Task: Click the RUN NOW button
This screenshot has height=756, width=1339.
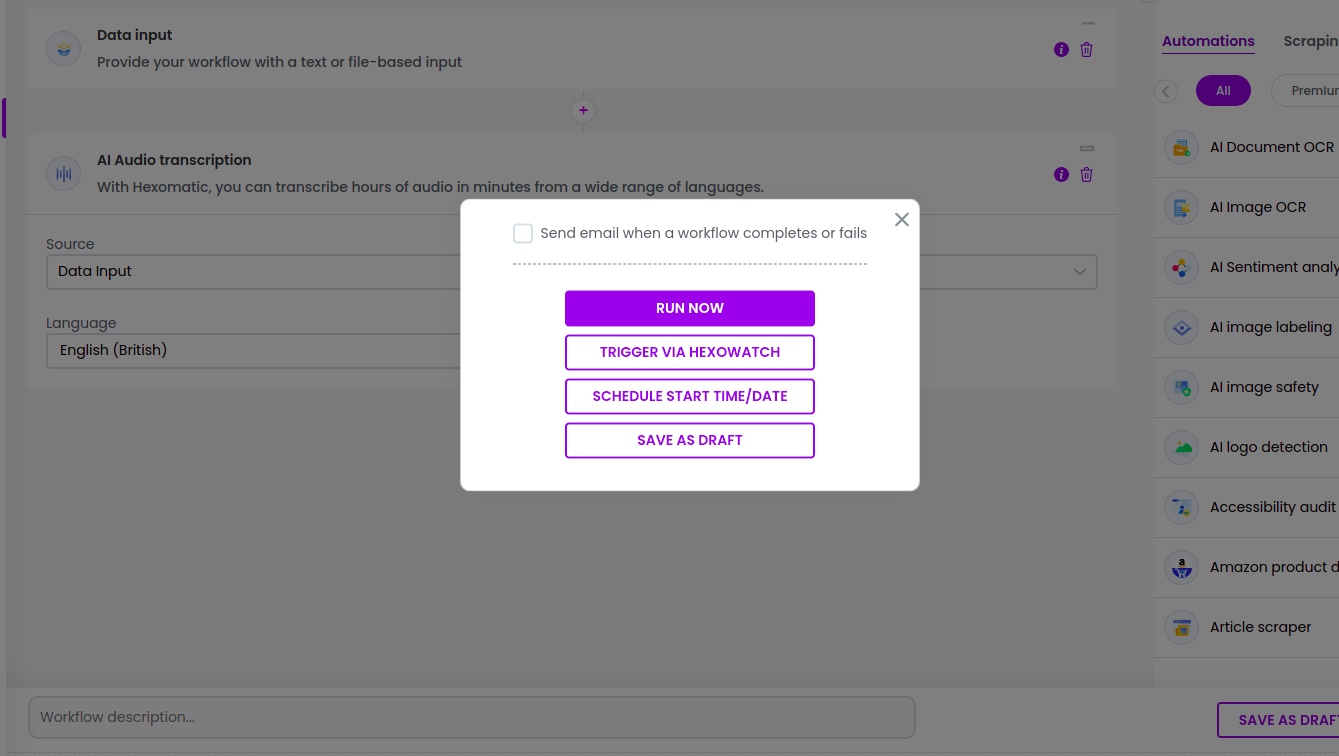Action: tap(690, 308)
